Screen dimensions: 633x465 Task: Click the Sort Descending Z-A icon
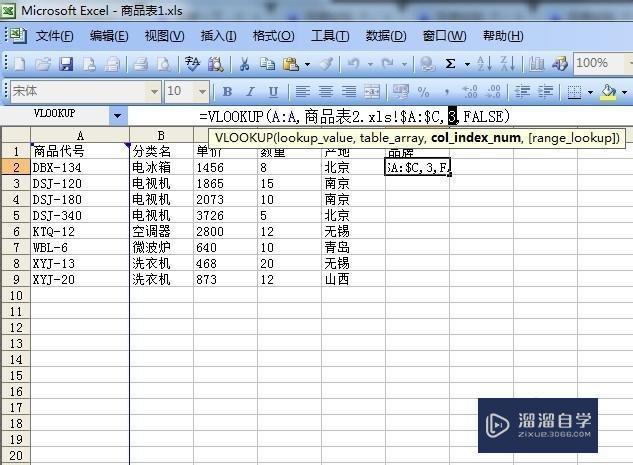[x=507, y=64]
